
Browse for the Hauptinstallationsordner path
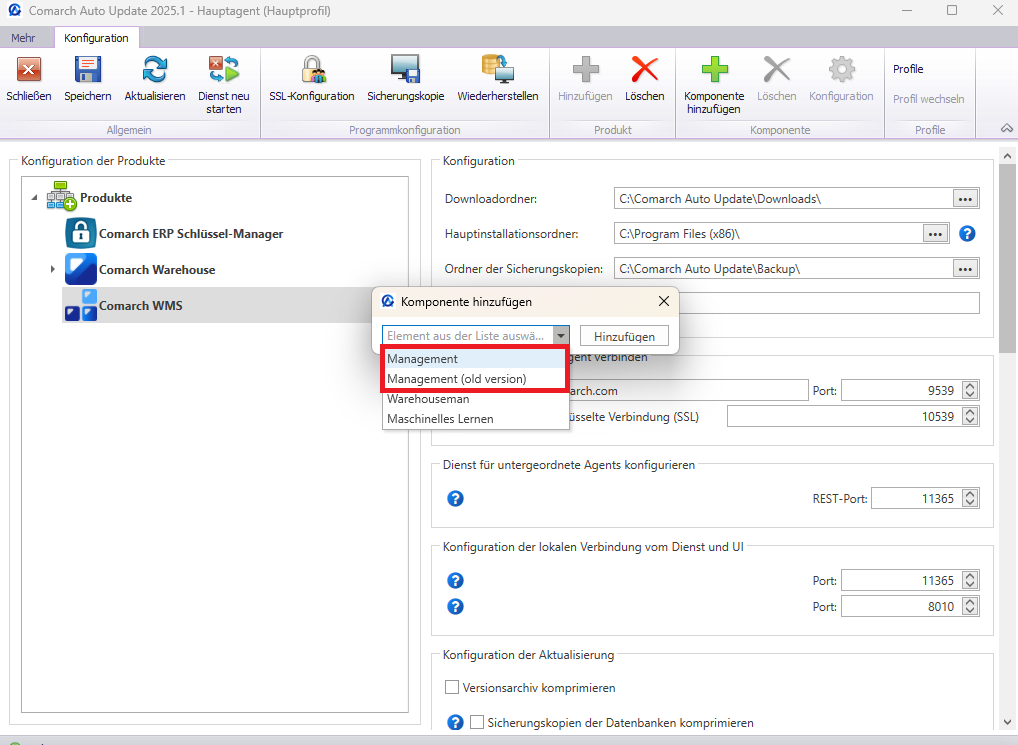point(935,234)
